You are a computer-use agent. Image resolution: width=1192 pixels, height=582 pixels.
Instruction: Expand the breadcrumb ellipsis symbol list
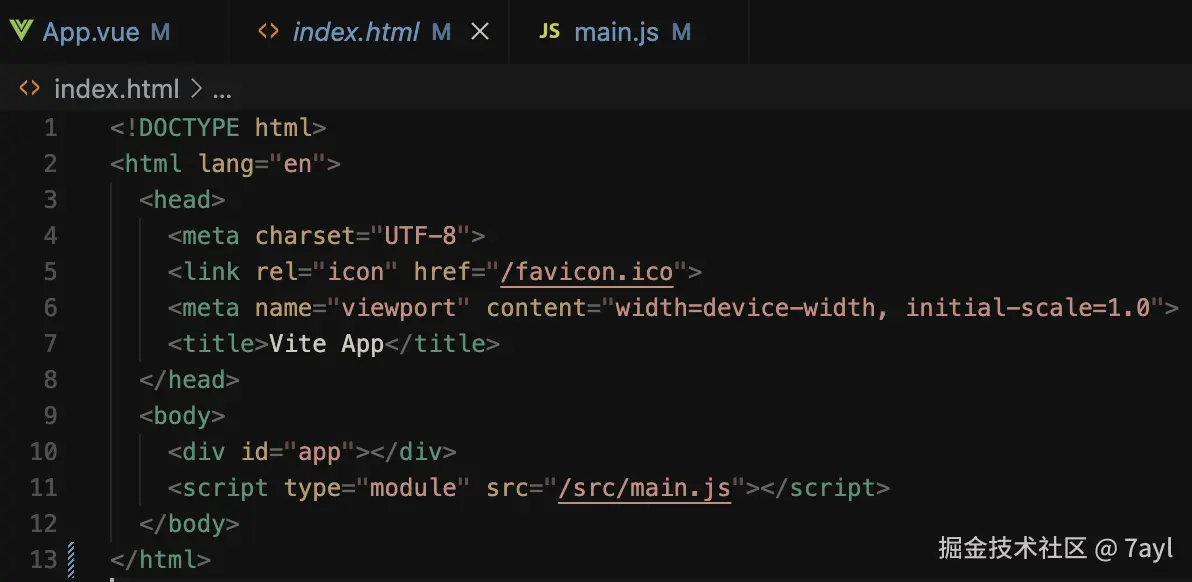point(222,90)
